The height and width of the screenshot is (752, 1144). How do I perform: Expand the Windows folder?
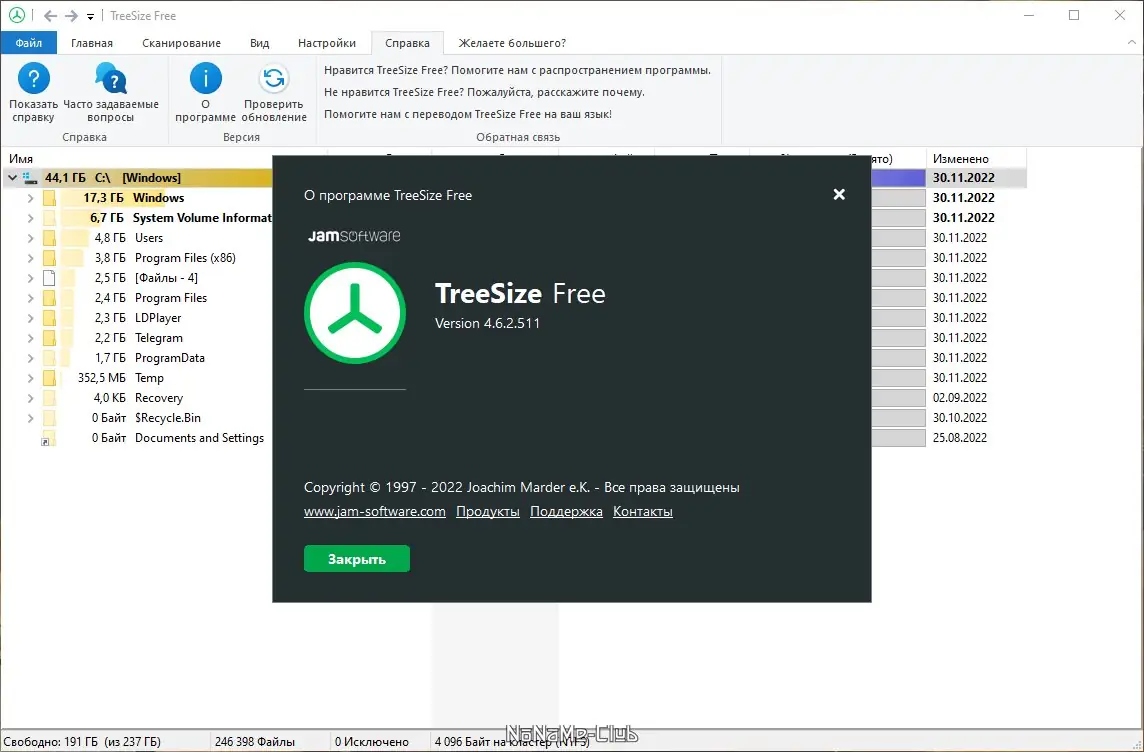coord(31,198)
